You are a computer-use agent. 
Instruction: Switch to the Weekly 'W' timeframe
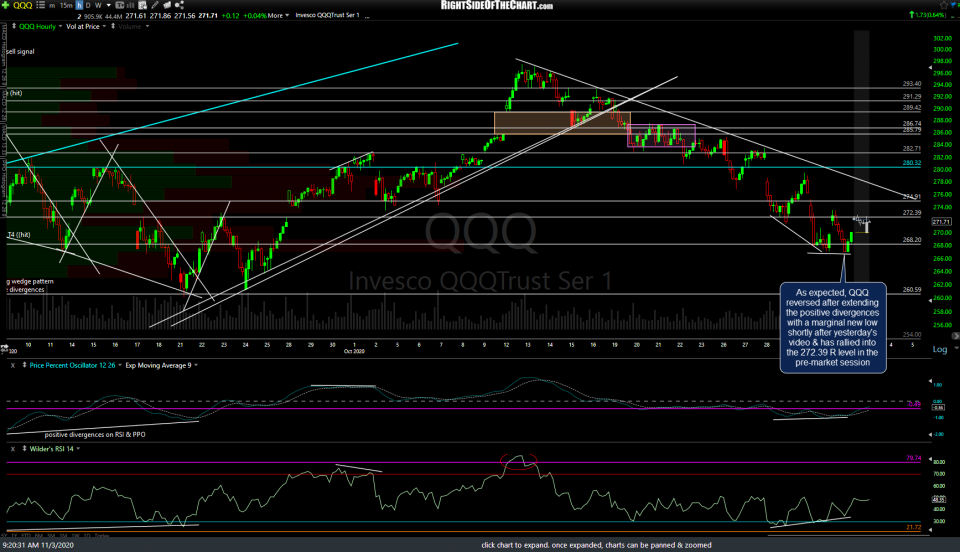[98, 6]
